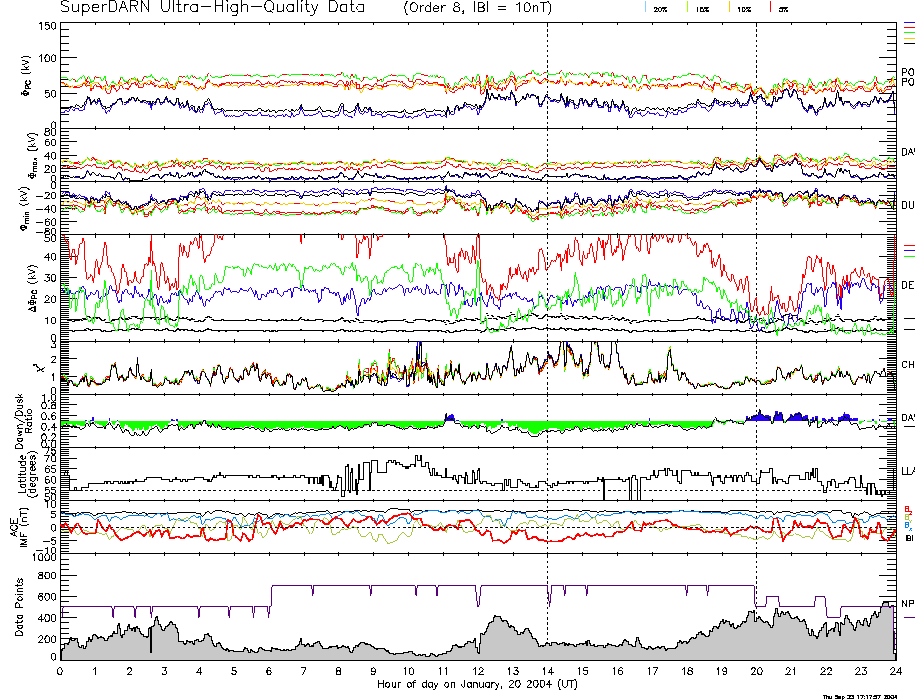
Task: Click the hour 6 label on x-axis
Action: click(x=269, y=672)
